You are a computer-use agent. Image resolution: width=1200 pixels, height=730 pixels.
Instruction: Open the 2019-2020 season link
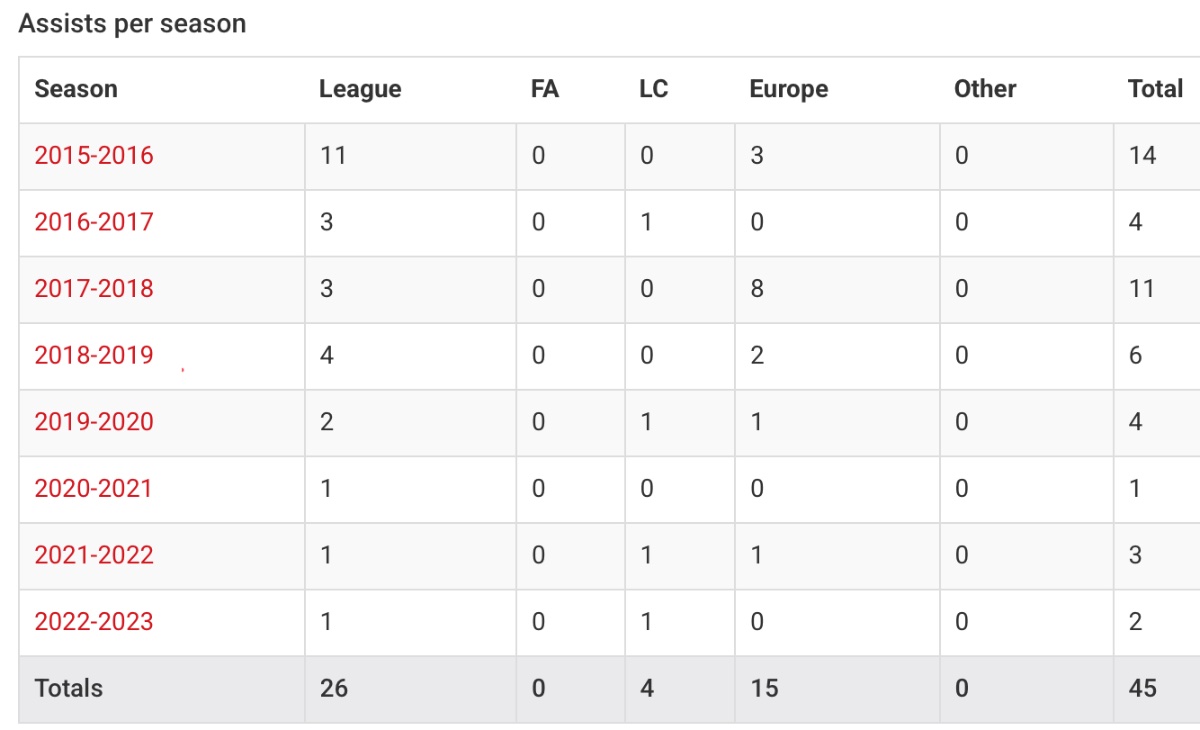[94, 422]
